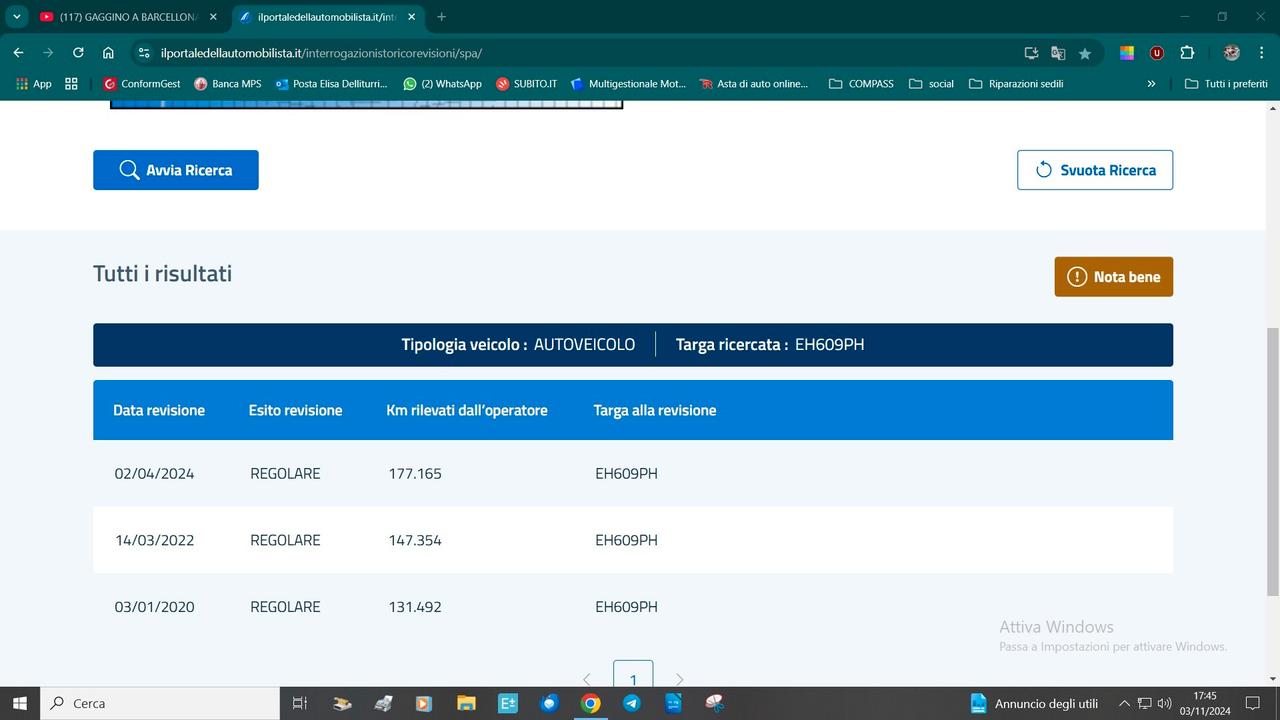Click the address bar URL field
1280x720 pixels.
point(580,53)
